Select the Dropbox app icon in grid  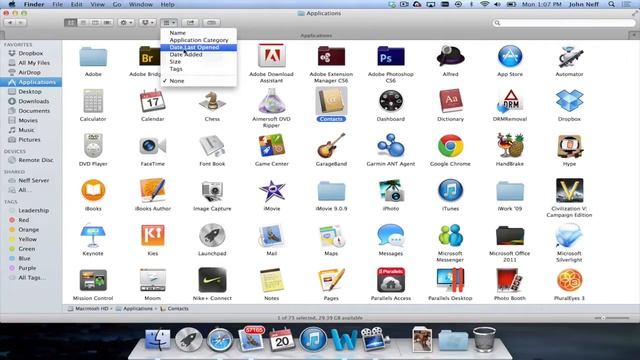click(x=569, y=101)
